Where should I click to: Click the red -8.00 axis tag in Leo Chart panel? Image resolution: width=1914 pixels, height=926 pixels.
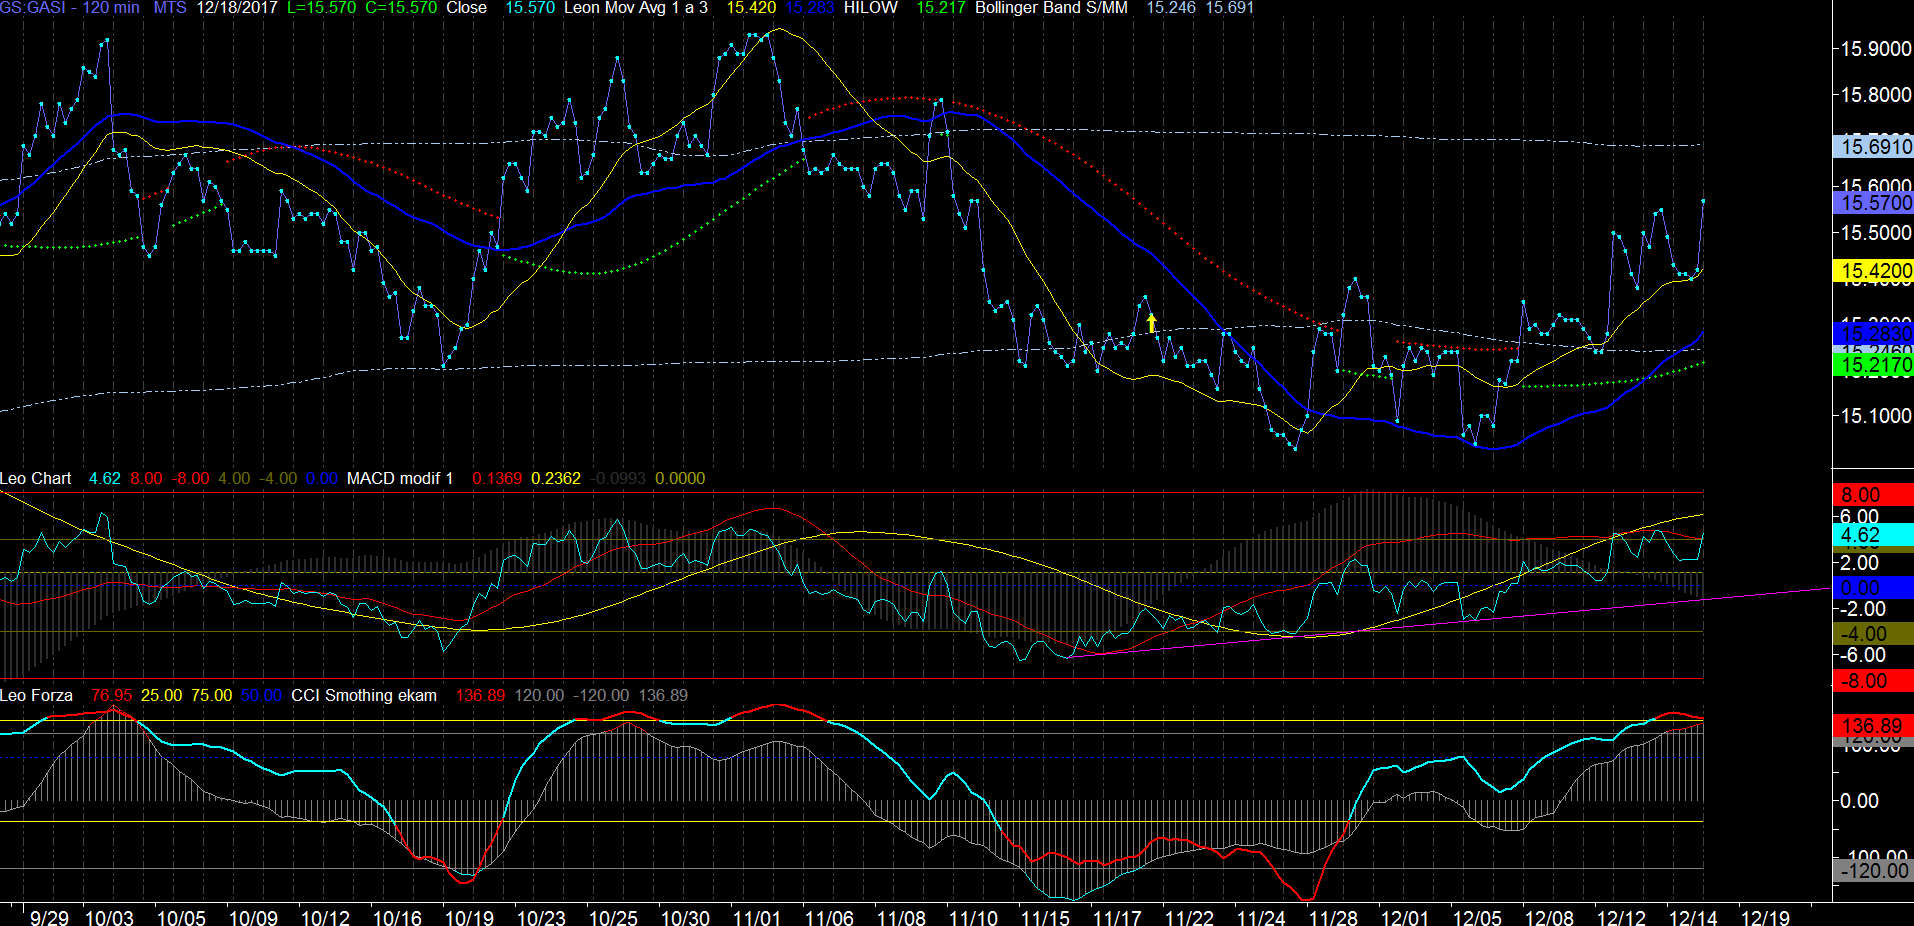pos(1873,681)
